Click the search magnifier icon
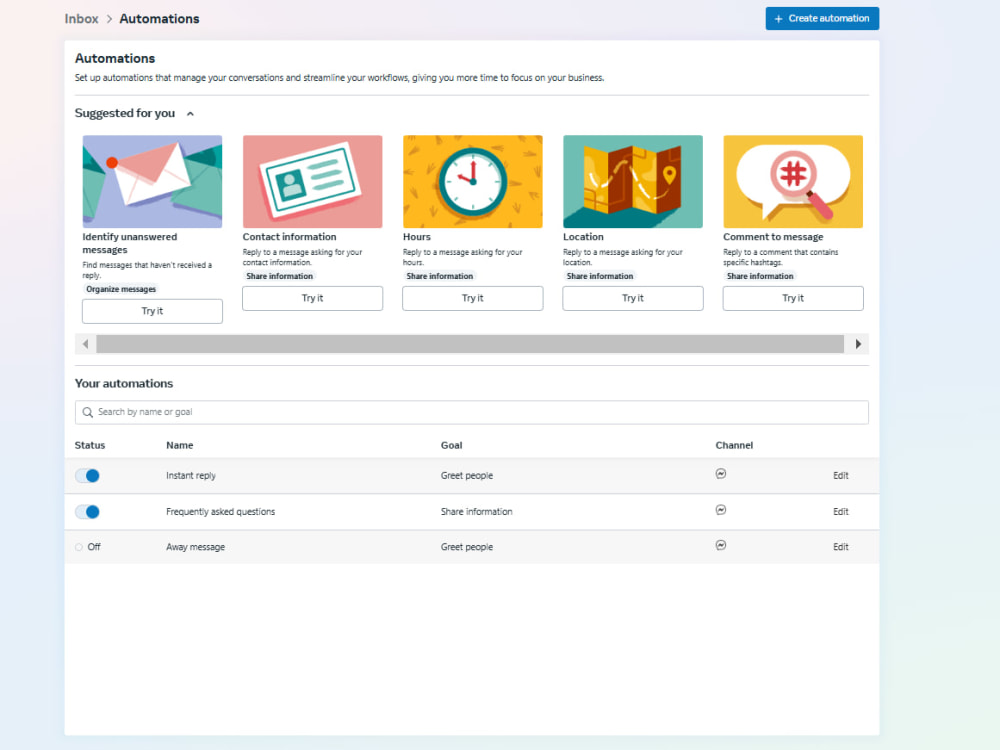Viewport: 1000px width, 750px height. click(87, 413)
